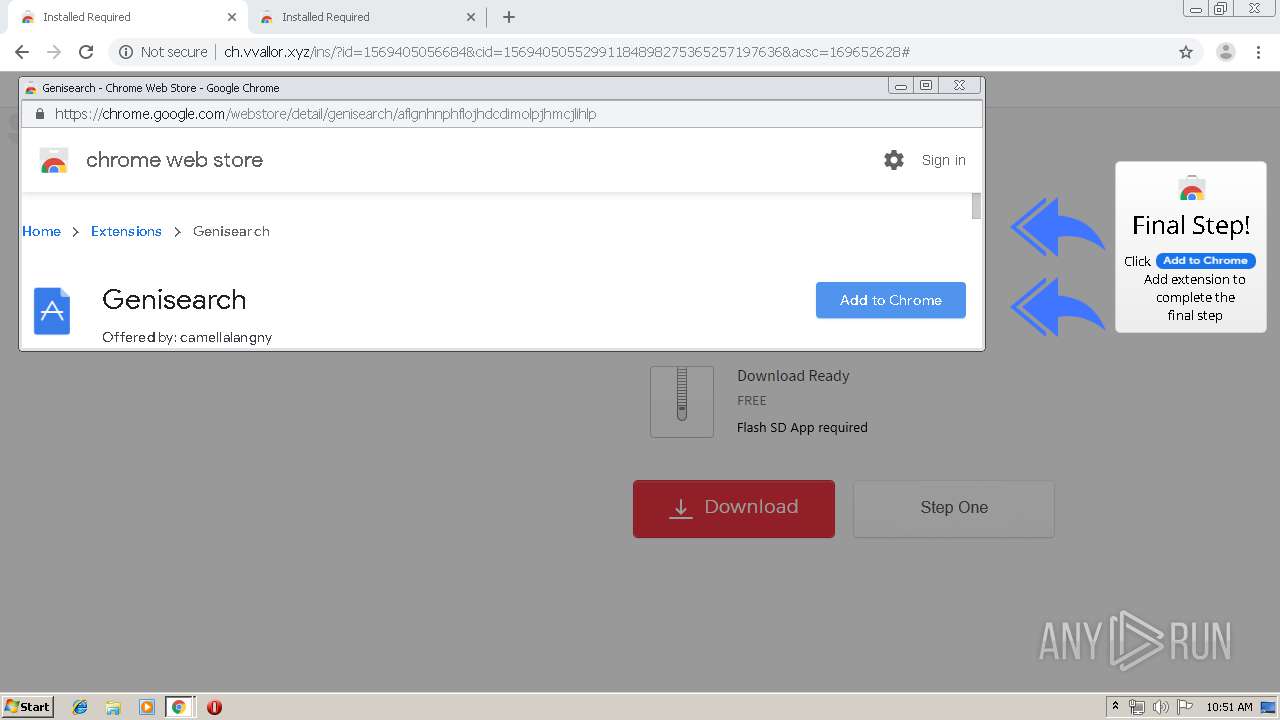1280x720 pixels.
Task: Click Sign in on Chrome Web Store
Action: 943,160
